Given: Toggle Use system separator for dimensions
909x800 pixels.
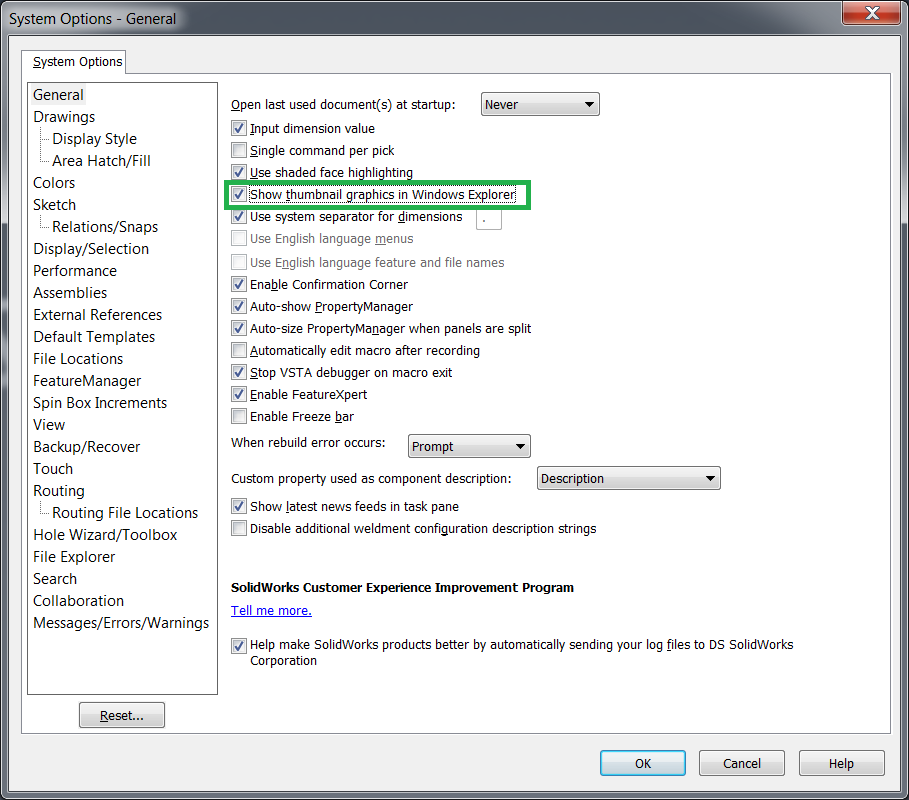Looking at the screenshot, I should point(238,216).
